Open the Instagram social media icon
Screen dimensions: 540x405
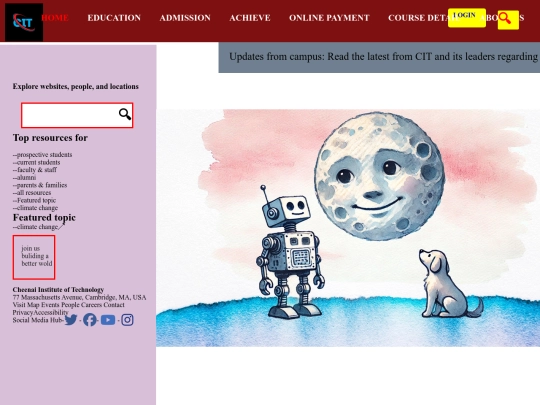127,320
